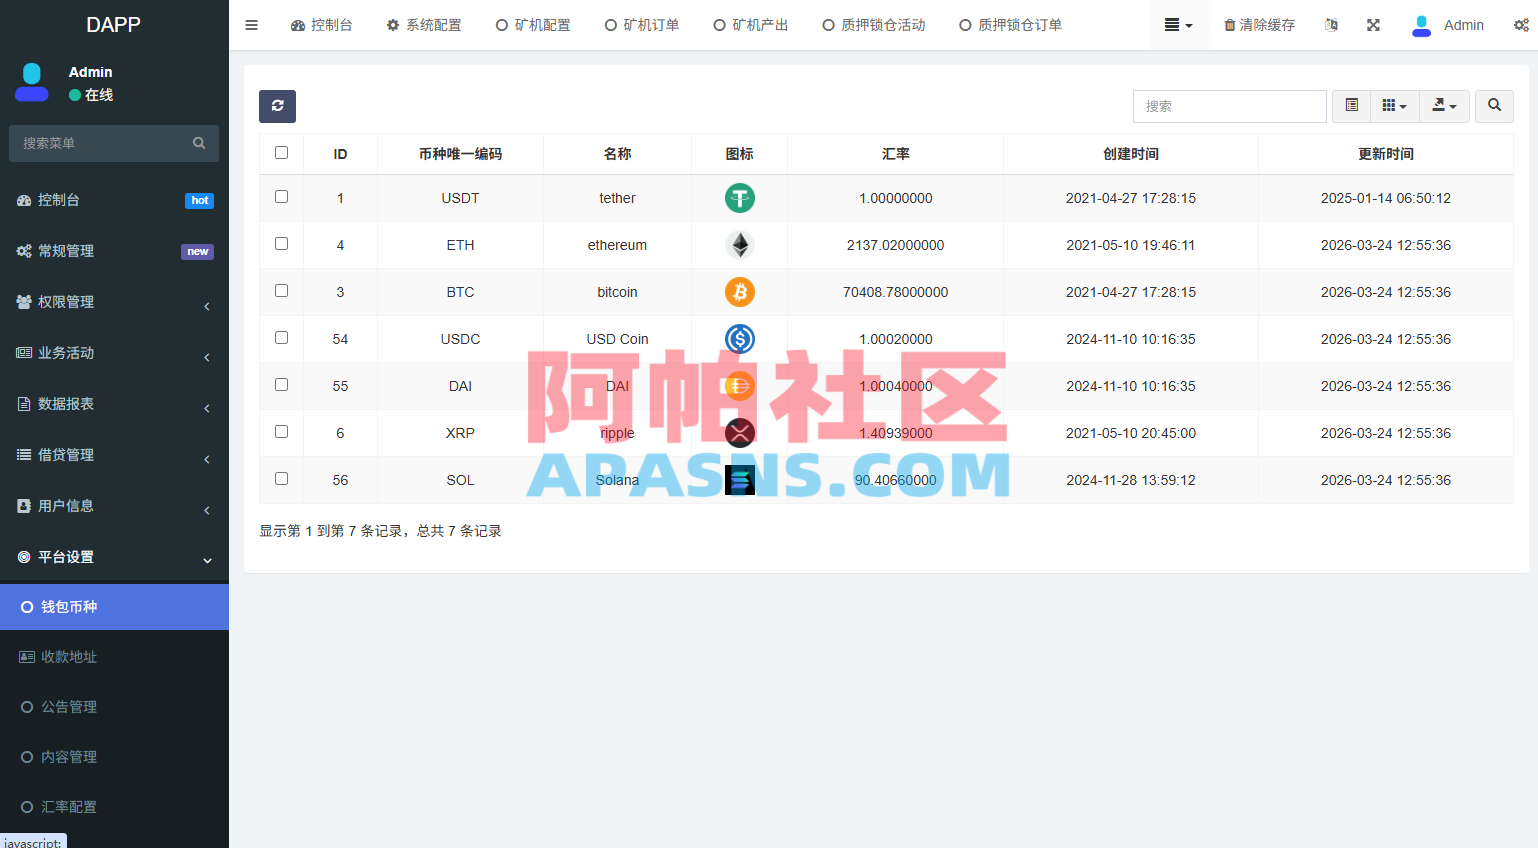Click the table search input field
Image resolution: width=1538 pixels, height=848 pixels.
[1229, 106]
